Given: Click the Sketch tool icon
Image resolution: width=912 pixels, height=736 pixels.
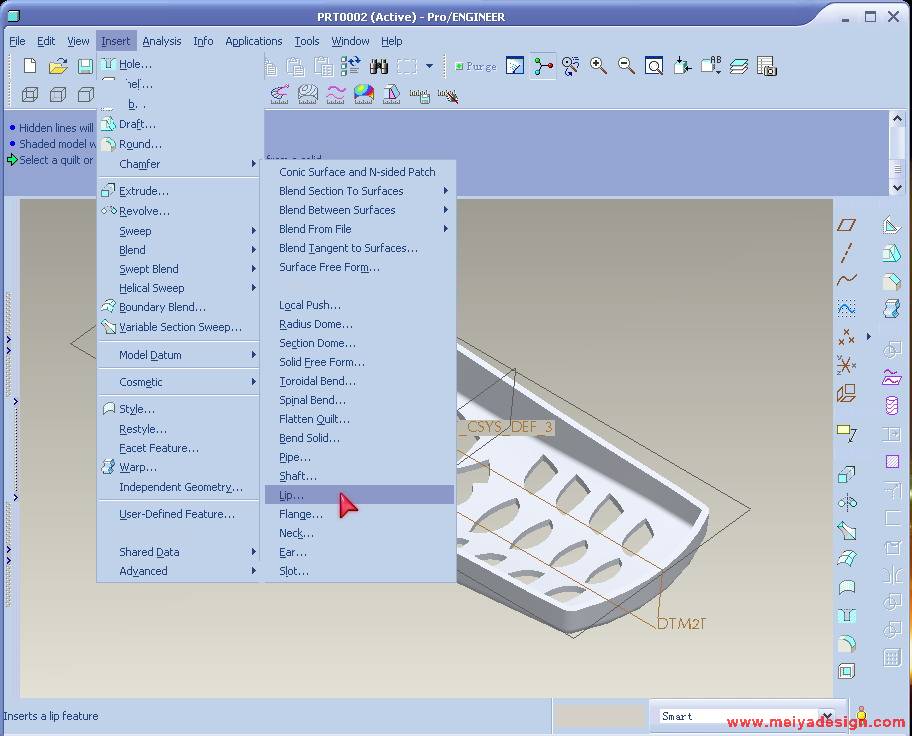Looking at the screenshot, I should (847, 308).
